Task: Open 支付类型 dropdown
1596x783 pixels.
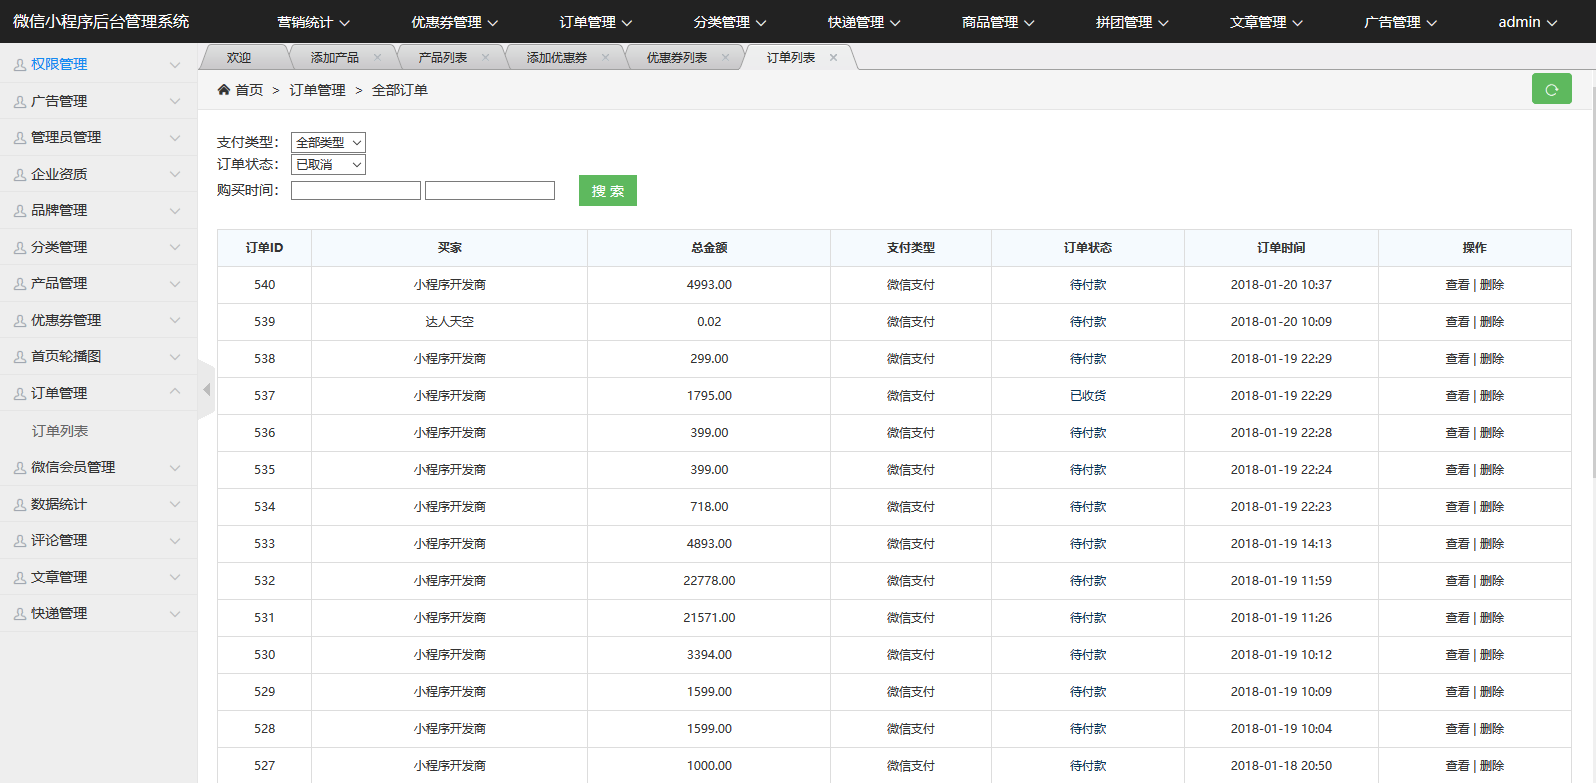Action: click(328, 142)
